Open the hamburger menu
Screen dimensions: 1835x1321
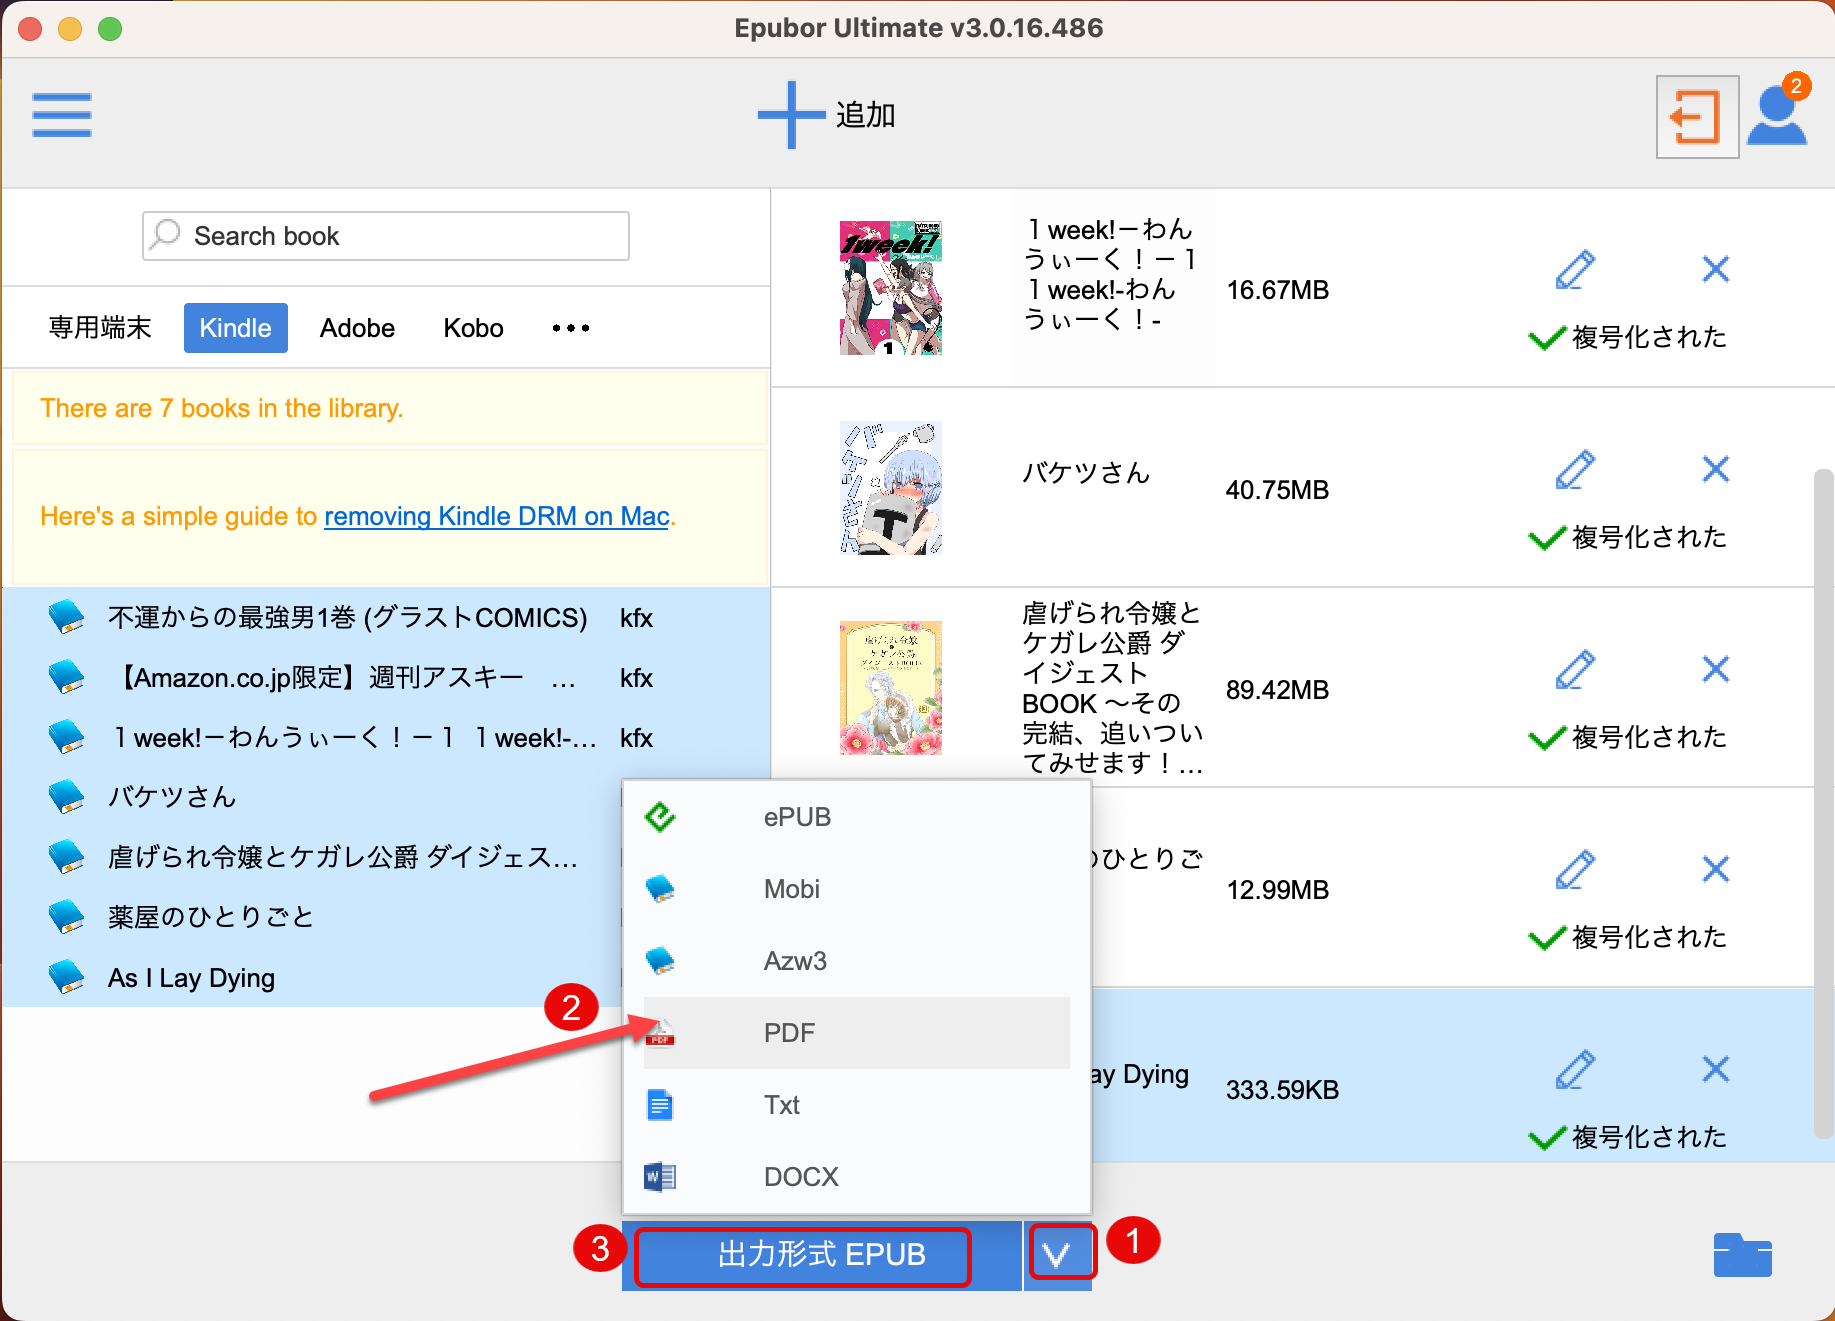(x=61, y=115)
